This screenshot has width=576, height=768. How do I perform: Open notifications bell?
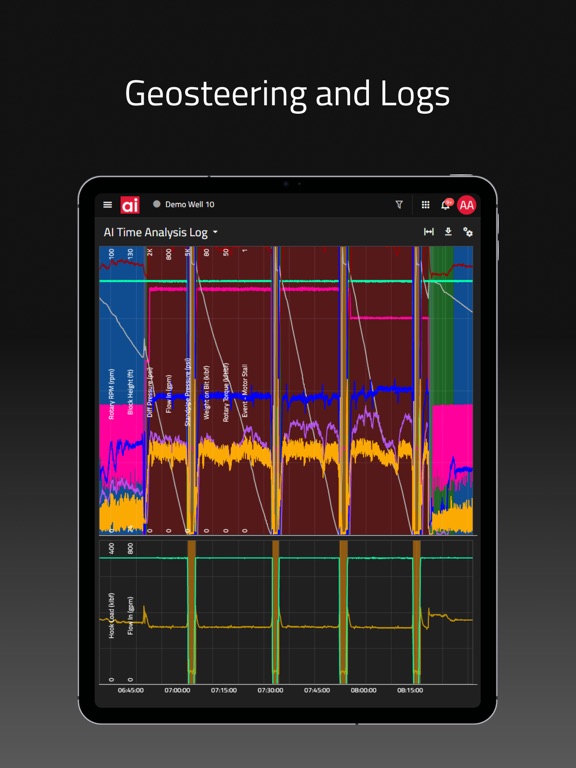tap(446, 205)
